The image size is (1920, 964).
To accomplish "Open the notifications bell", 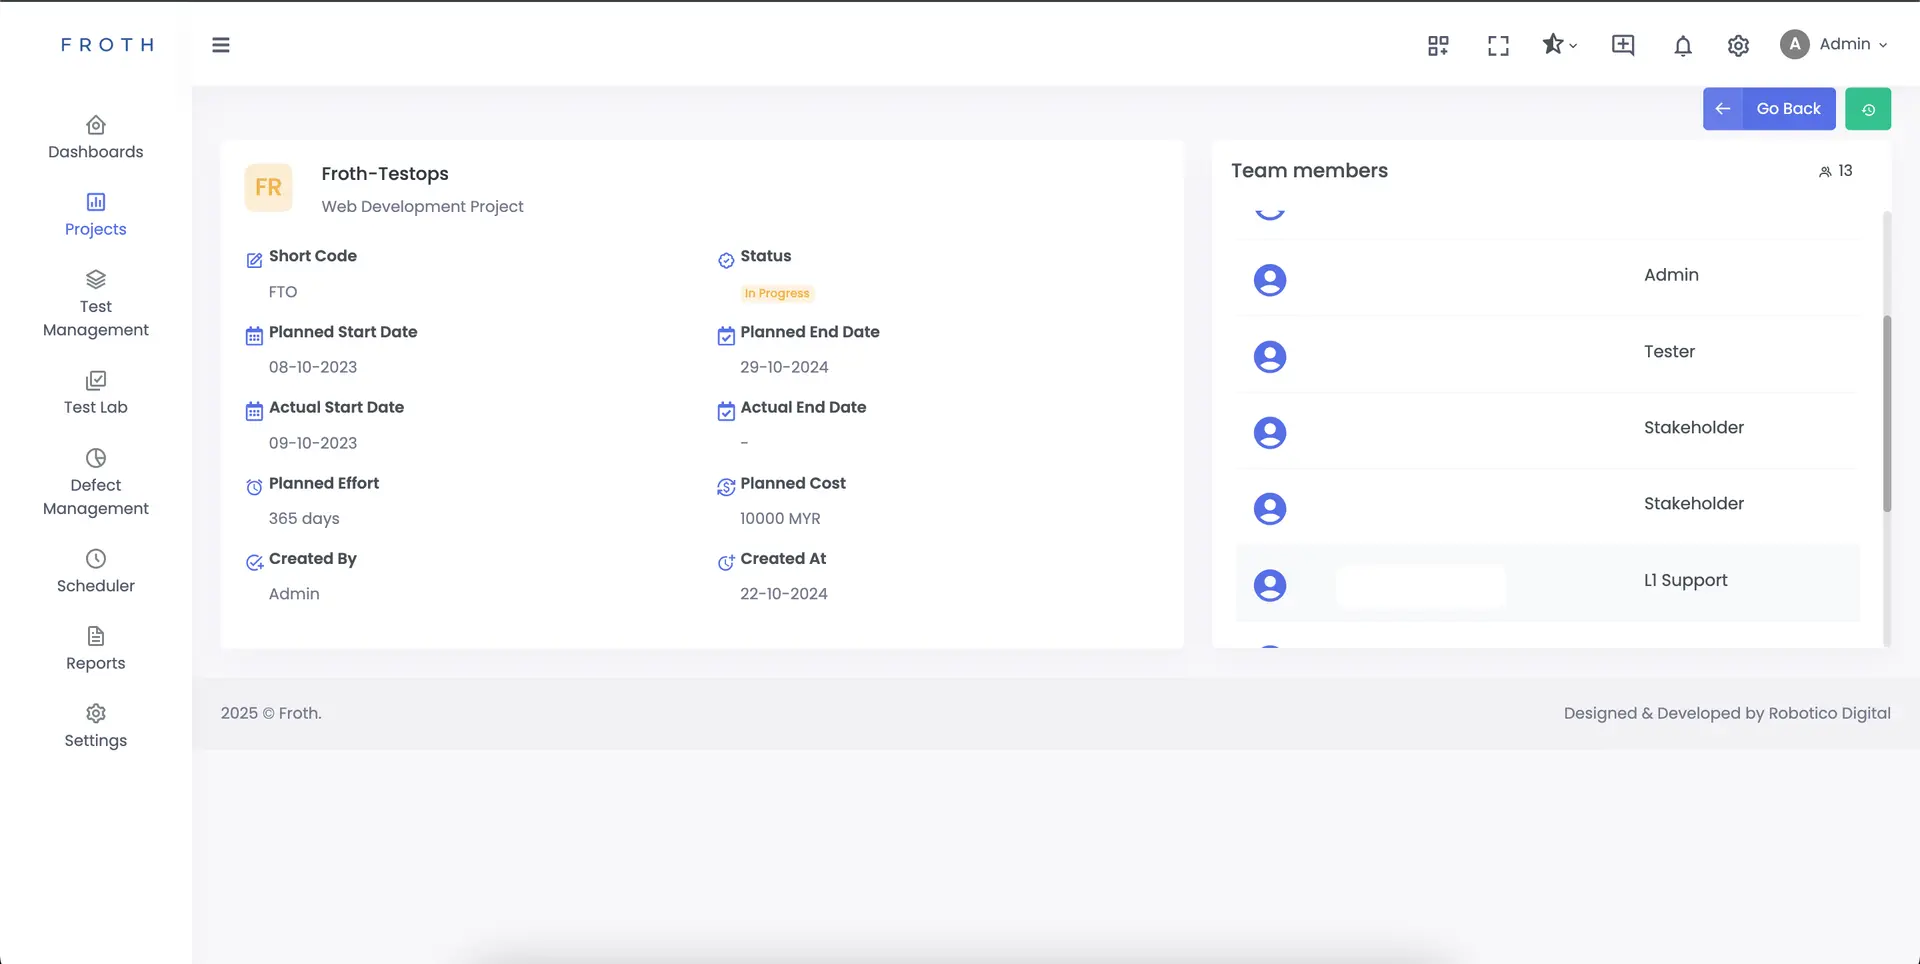I will 1683,46.
